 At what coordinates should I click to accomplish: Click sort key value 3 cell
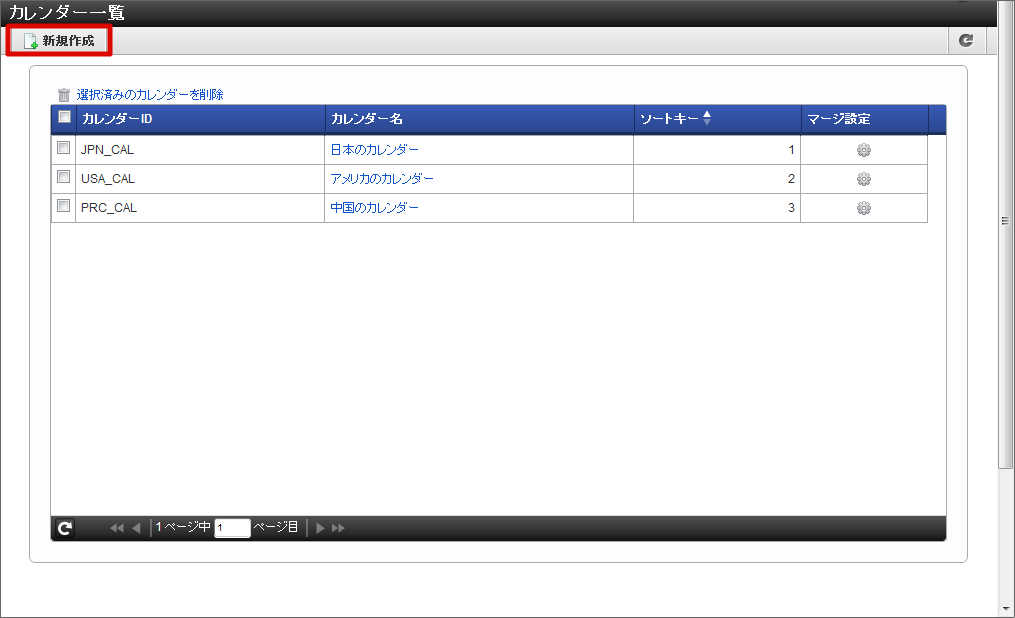tap(717, 208)
